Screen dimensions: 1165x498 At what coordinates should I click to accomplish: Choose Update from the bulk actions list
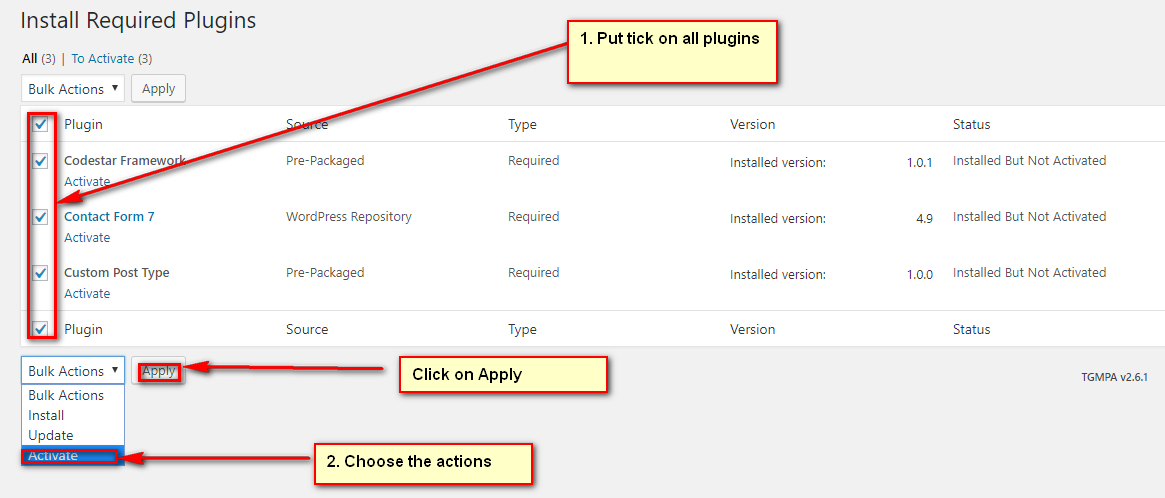73,435
